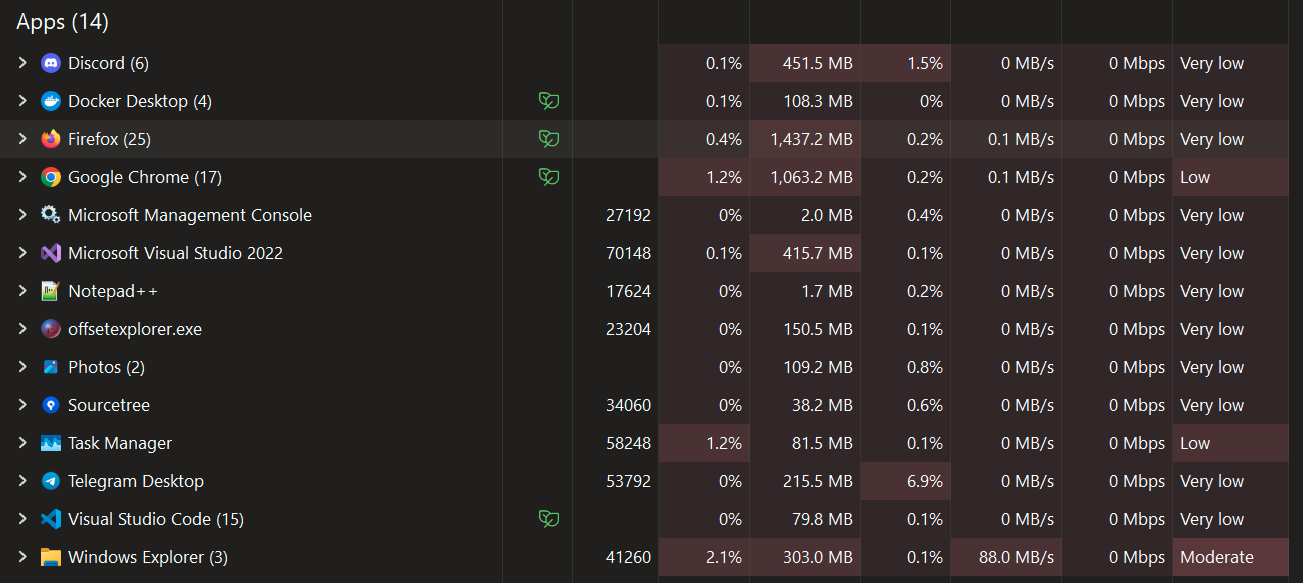Click the Firefox browser icon

(x=51, y=139)
